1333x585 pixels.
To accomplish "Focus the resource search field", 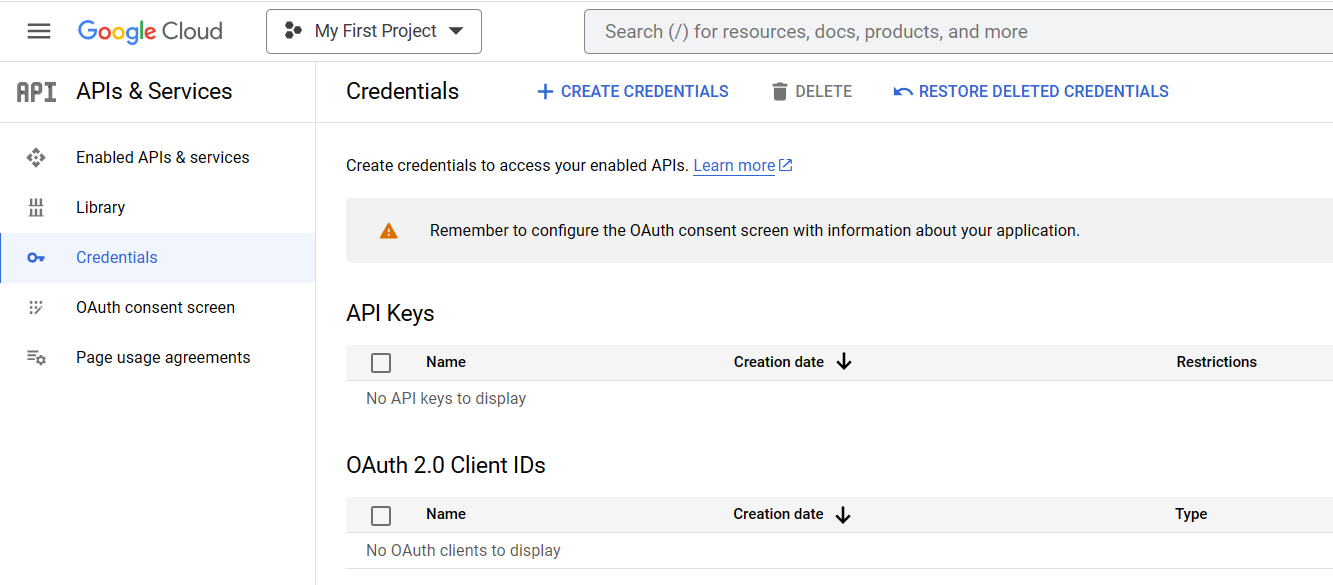I will click(958, 32).
